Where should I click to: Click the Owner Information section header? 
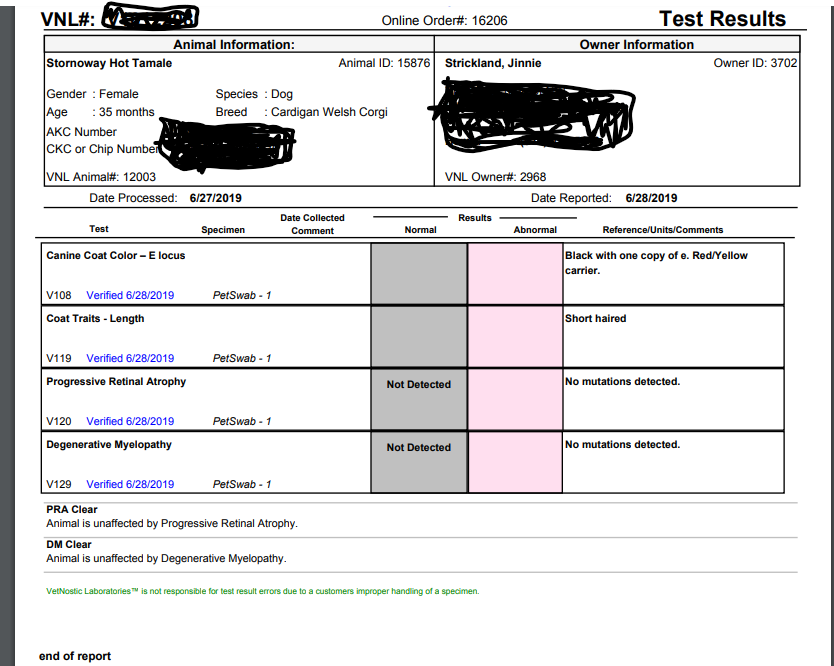636,45
